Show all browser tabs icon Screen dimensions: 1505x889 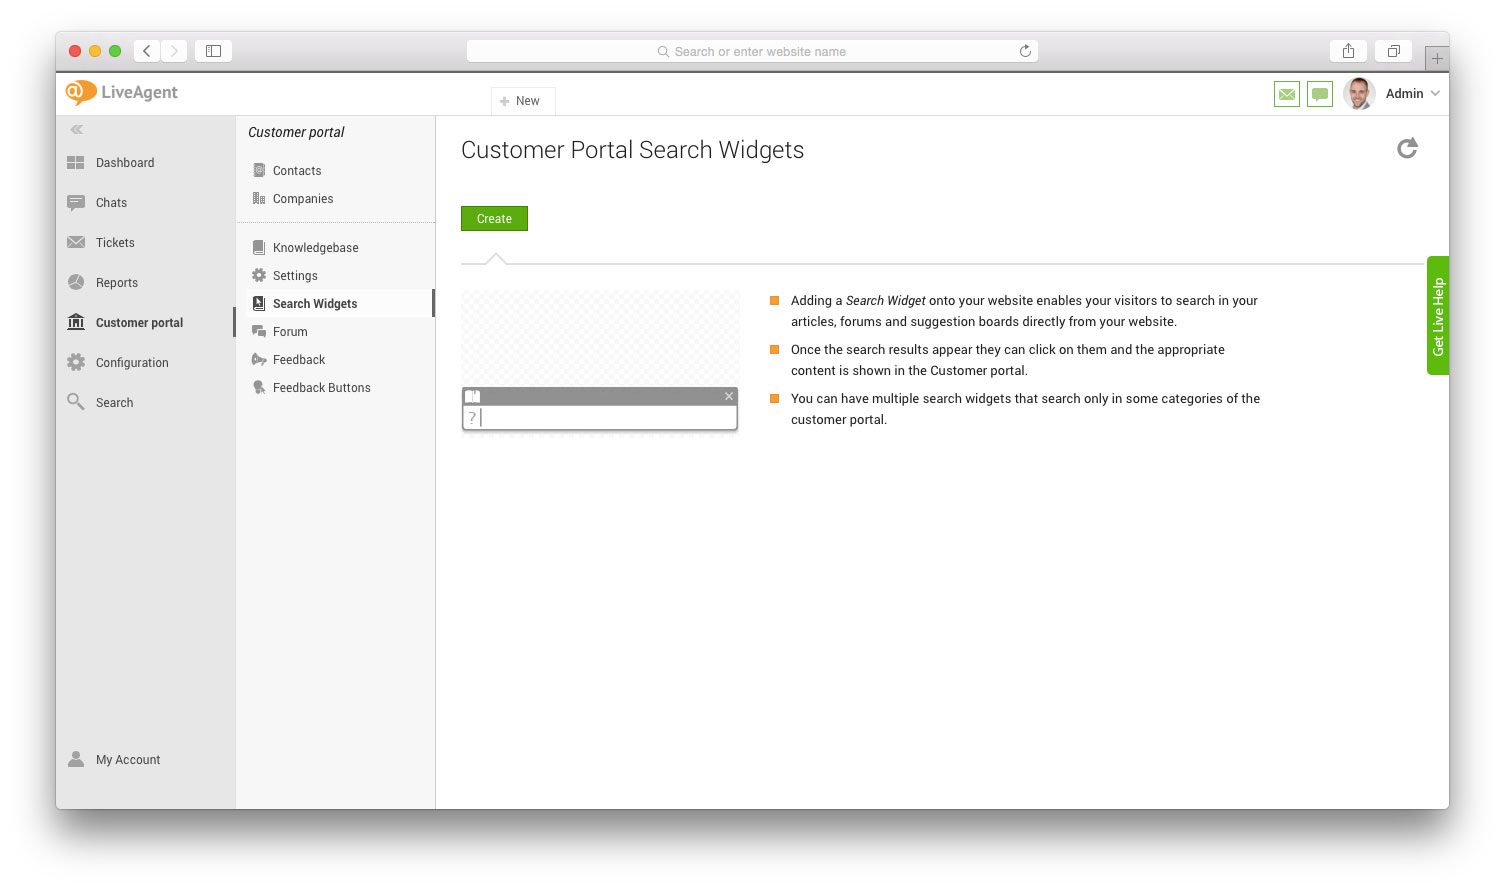(x=1393, y=51)
